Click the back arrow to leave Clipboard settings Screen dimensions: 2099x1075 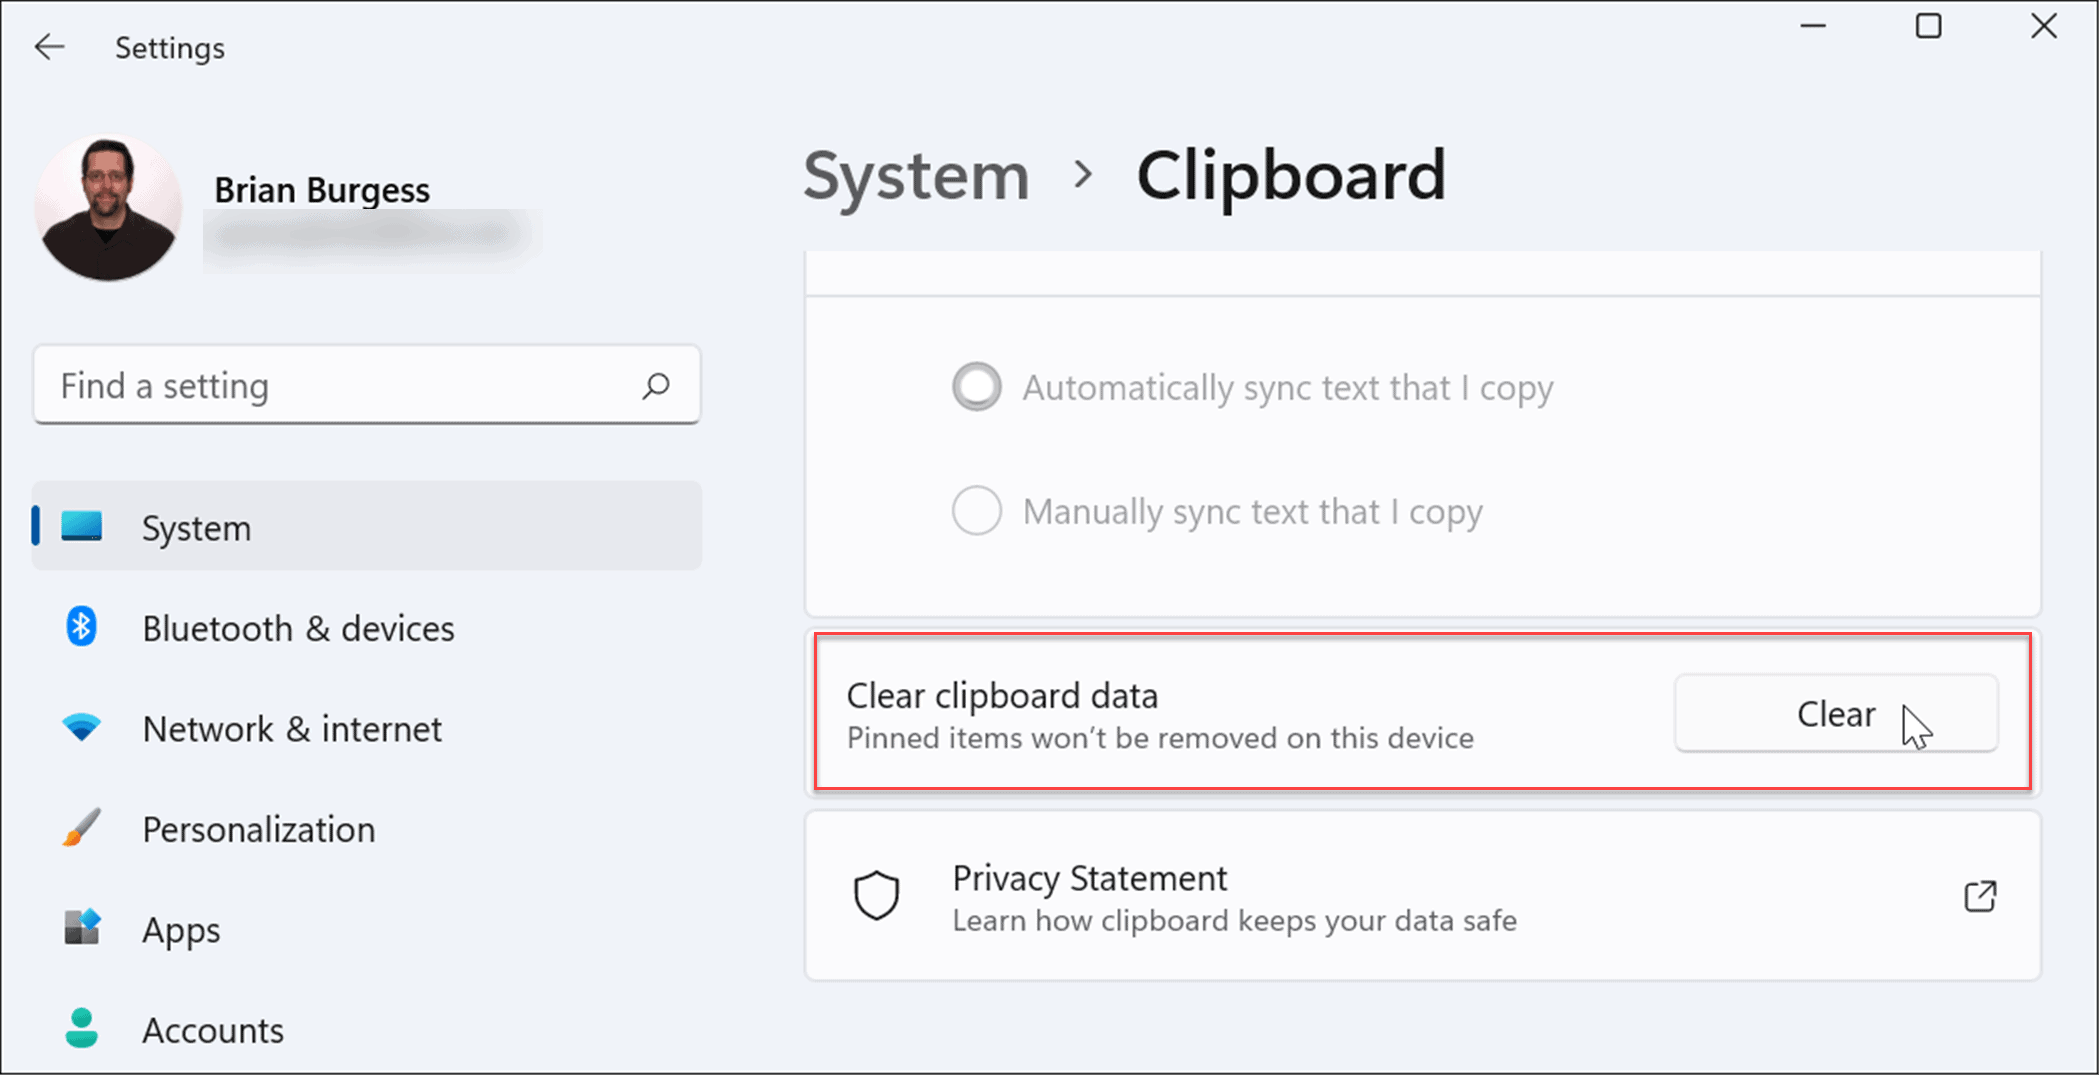tap(49, 46)
